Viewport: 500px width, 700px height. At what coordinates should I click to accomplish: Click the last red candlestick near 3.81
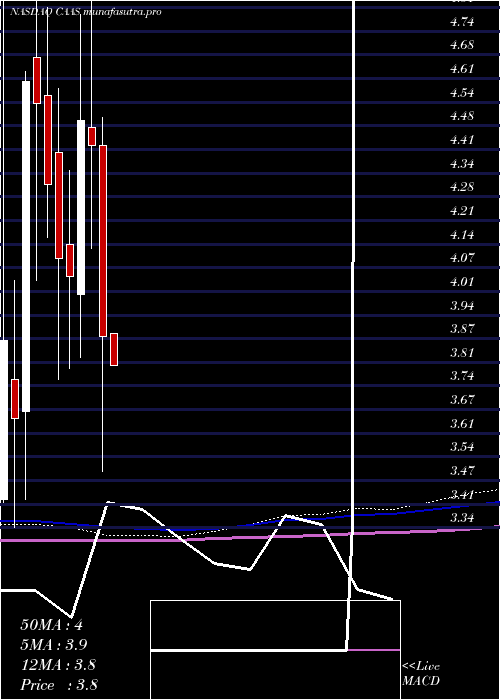pyautogui.click(x=114, y=350)
